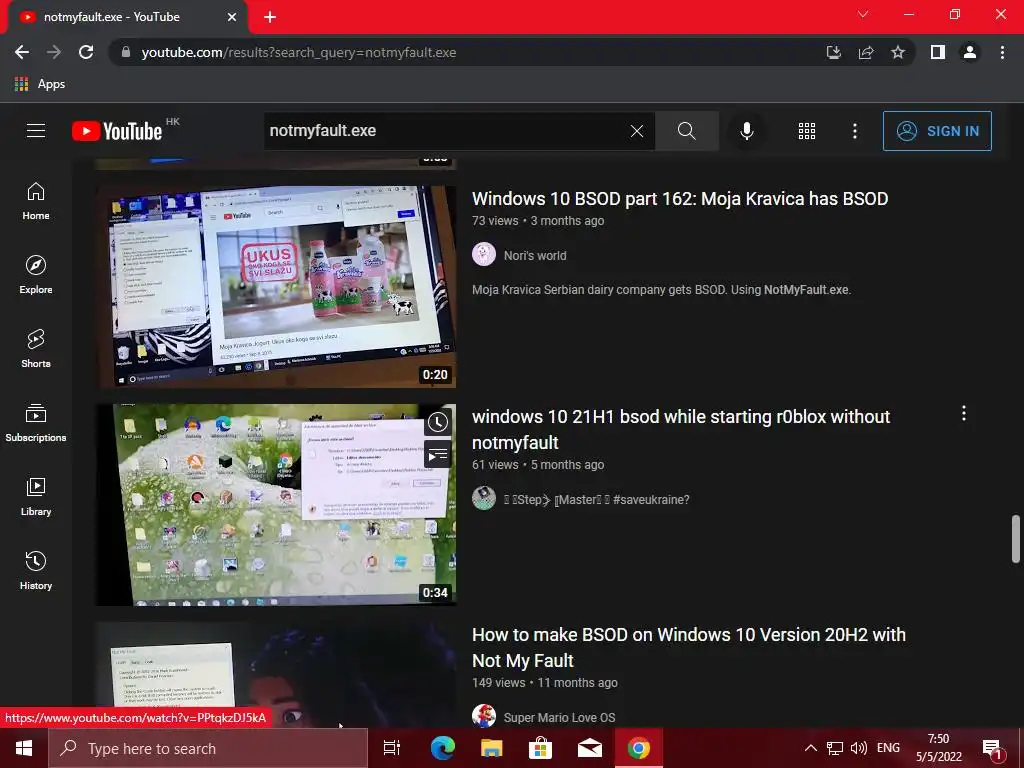Open Library in the sidebar

coord(36,497)
